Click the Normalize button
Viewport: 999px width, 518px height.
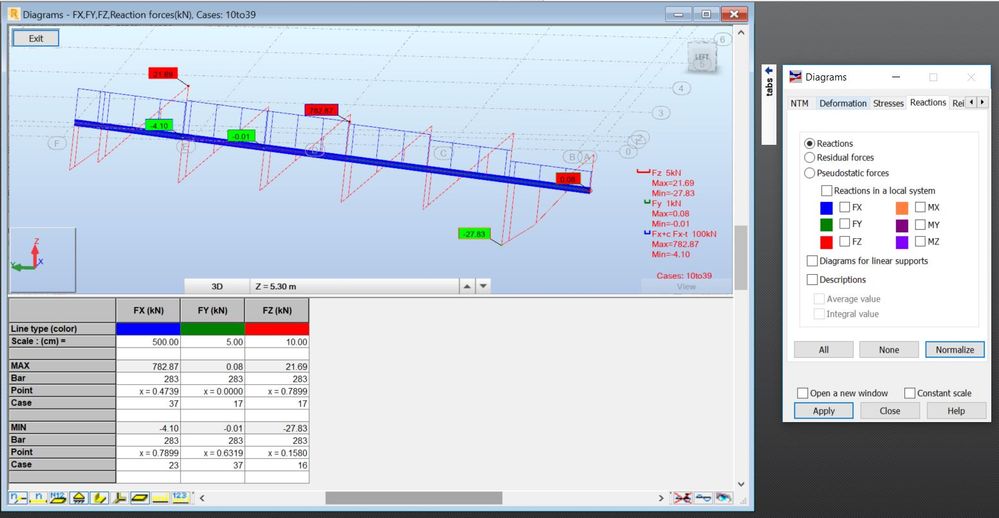tap(954, 350)
